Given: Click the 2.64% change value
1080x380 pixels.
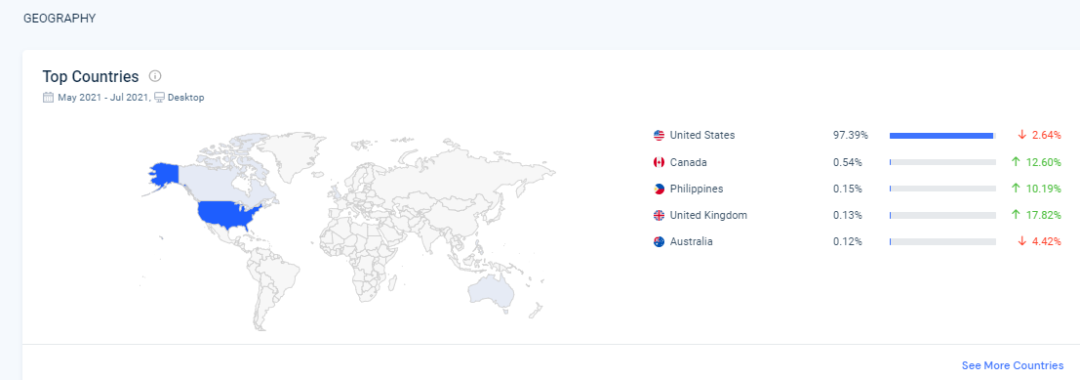Looking at the screenshot, I should (x=1046, y=136).
